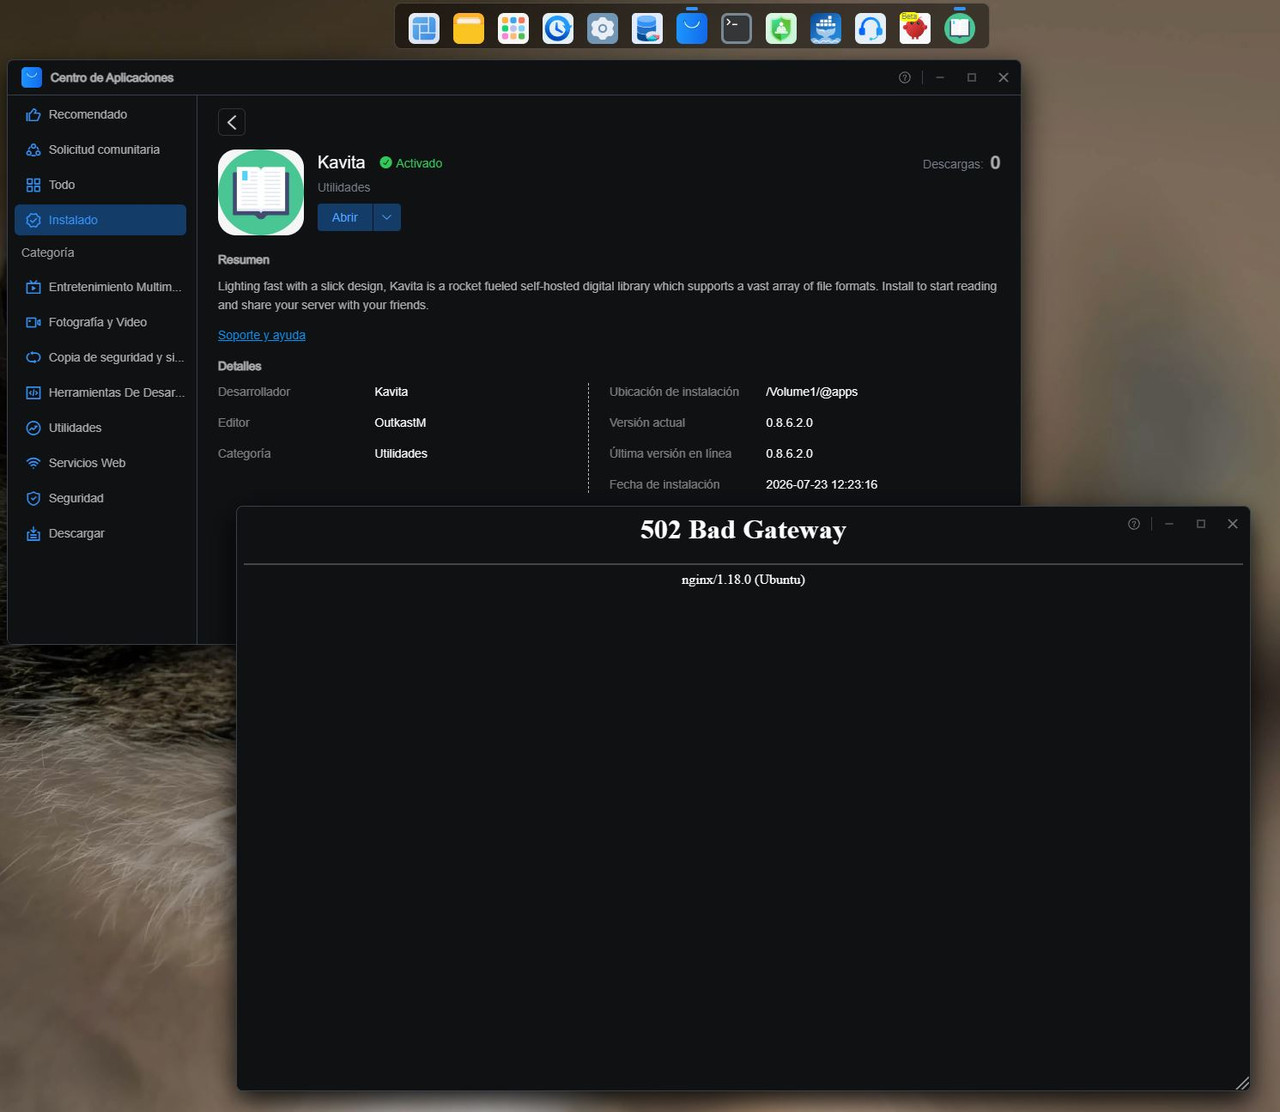Open the red Beta app in dock
The height and width of the screenshot is (1112, 1280).
(x=915, y=28)
